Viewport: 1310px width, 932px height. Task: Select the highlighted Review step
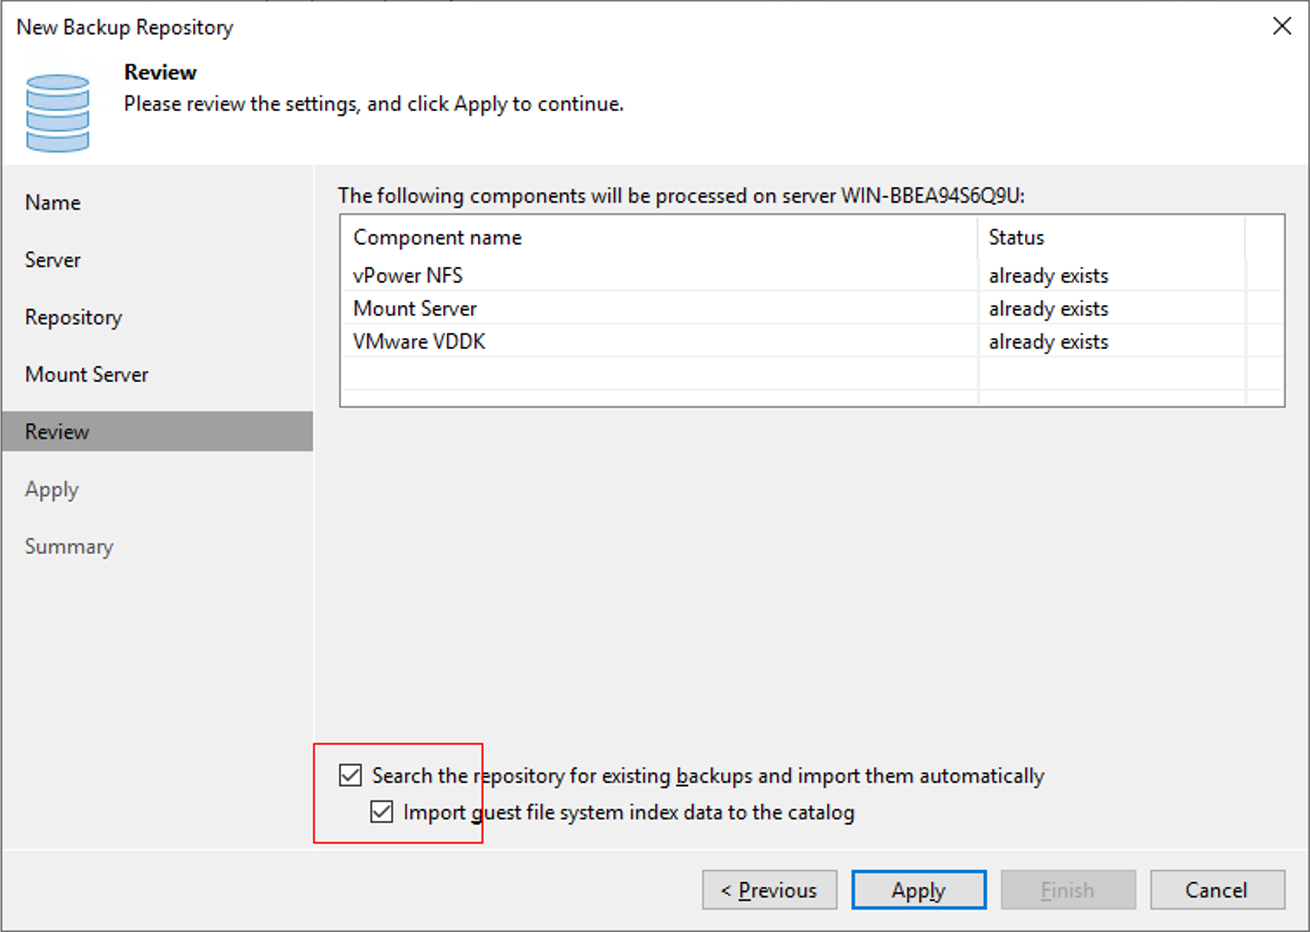click(57, 432)
